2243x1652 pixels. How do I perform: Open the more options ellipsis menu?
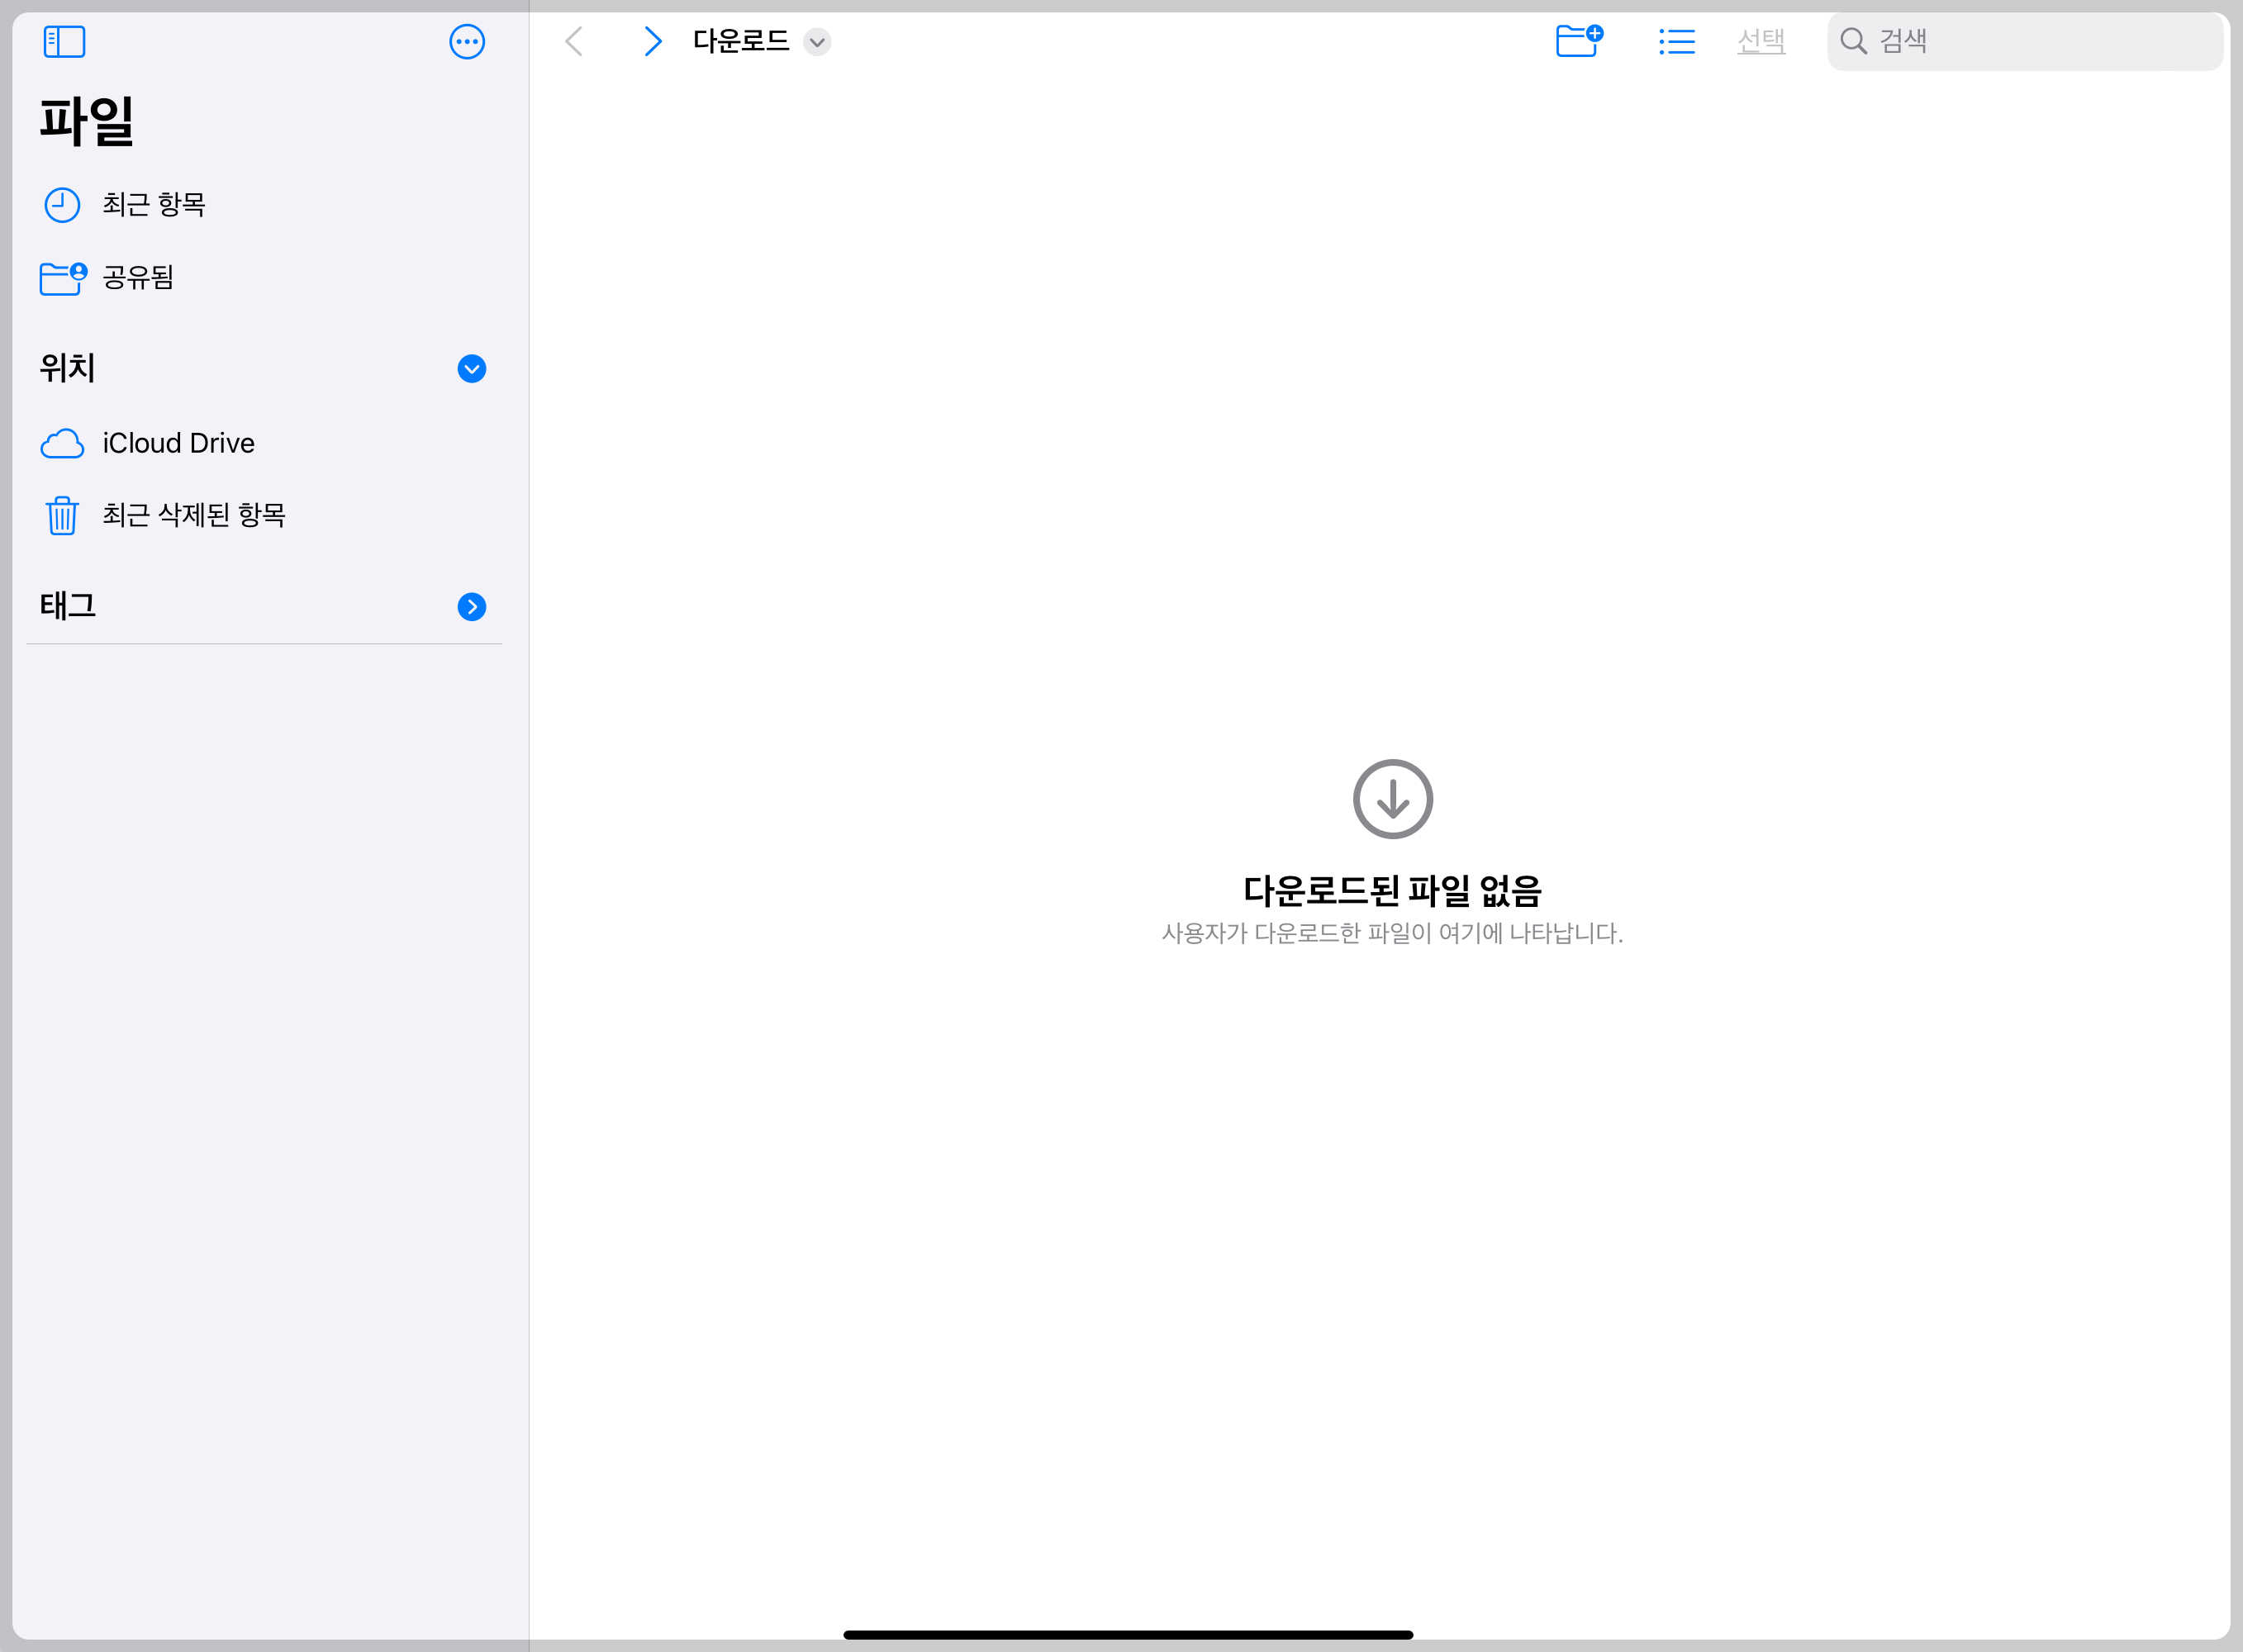point(467,42)
